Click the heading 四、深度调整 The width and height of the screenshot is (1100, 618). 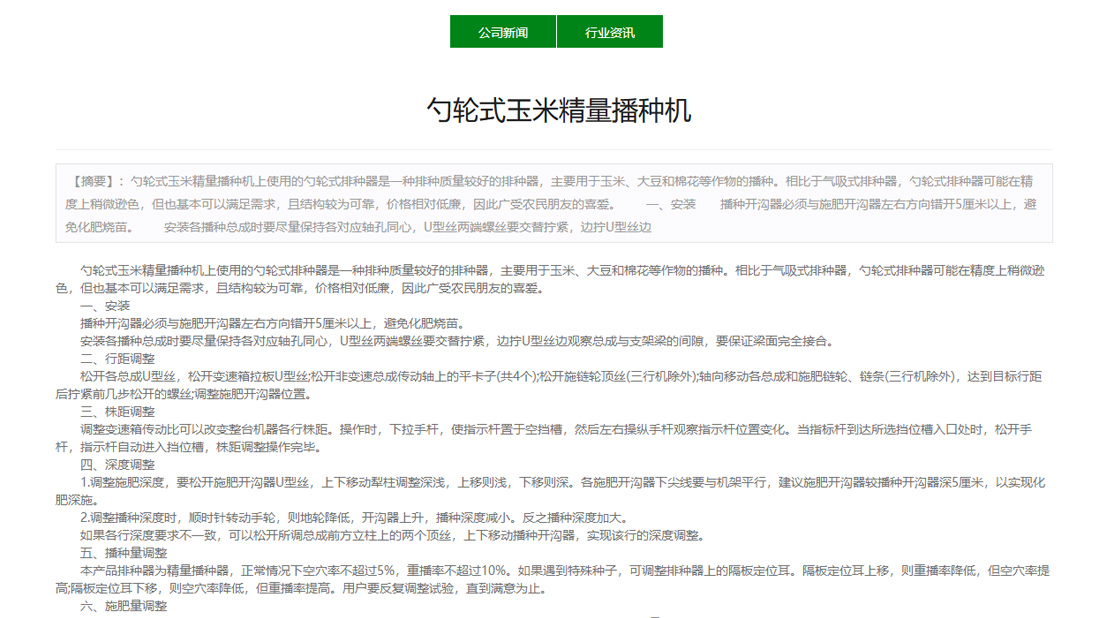(118, 464)
